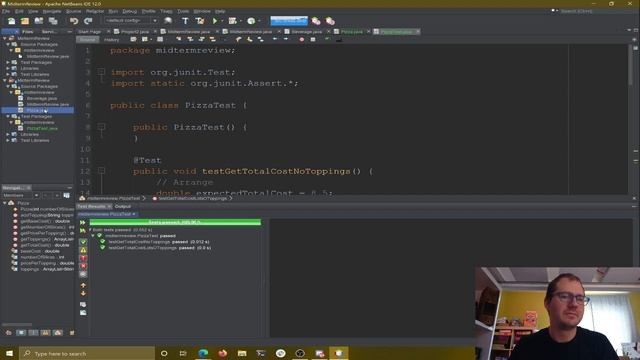This screenshot has height=360, width=640.
Task: Toggle show passed tests filter
Action: click(83, 242)
